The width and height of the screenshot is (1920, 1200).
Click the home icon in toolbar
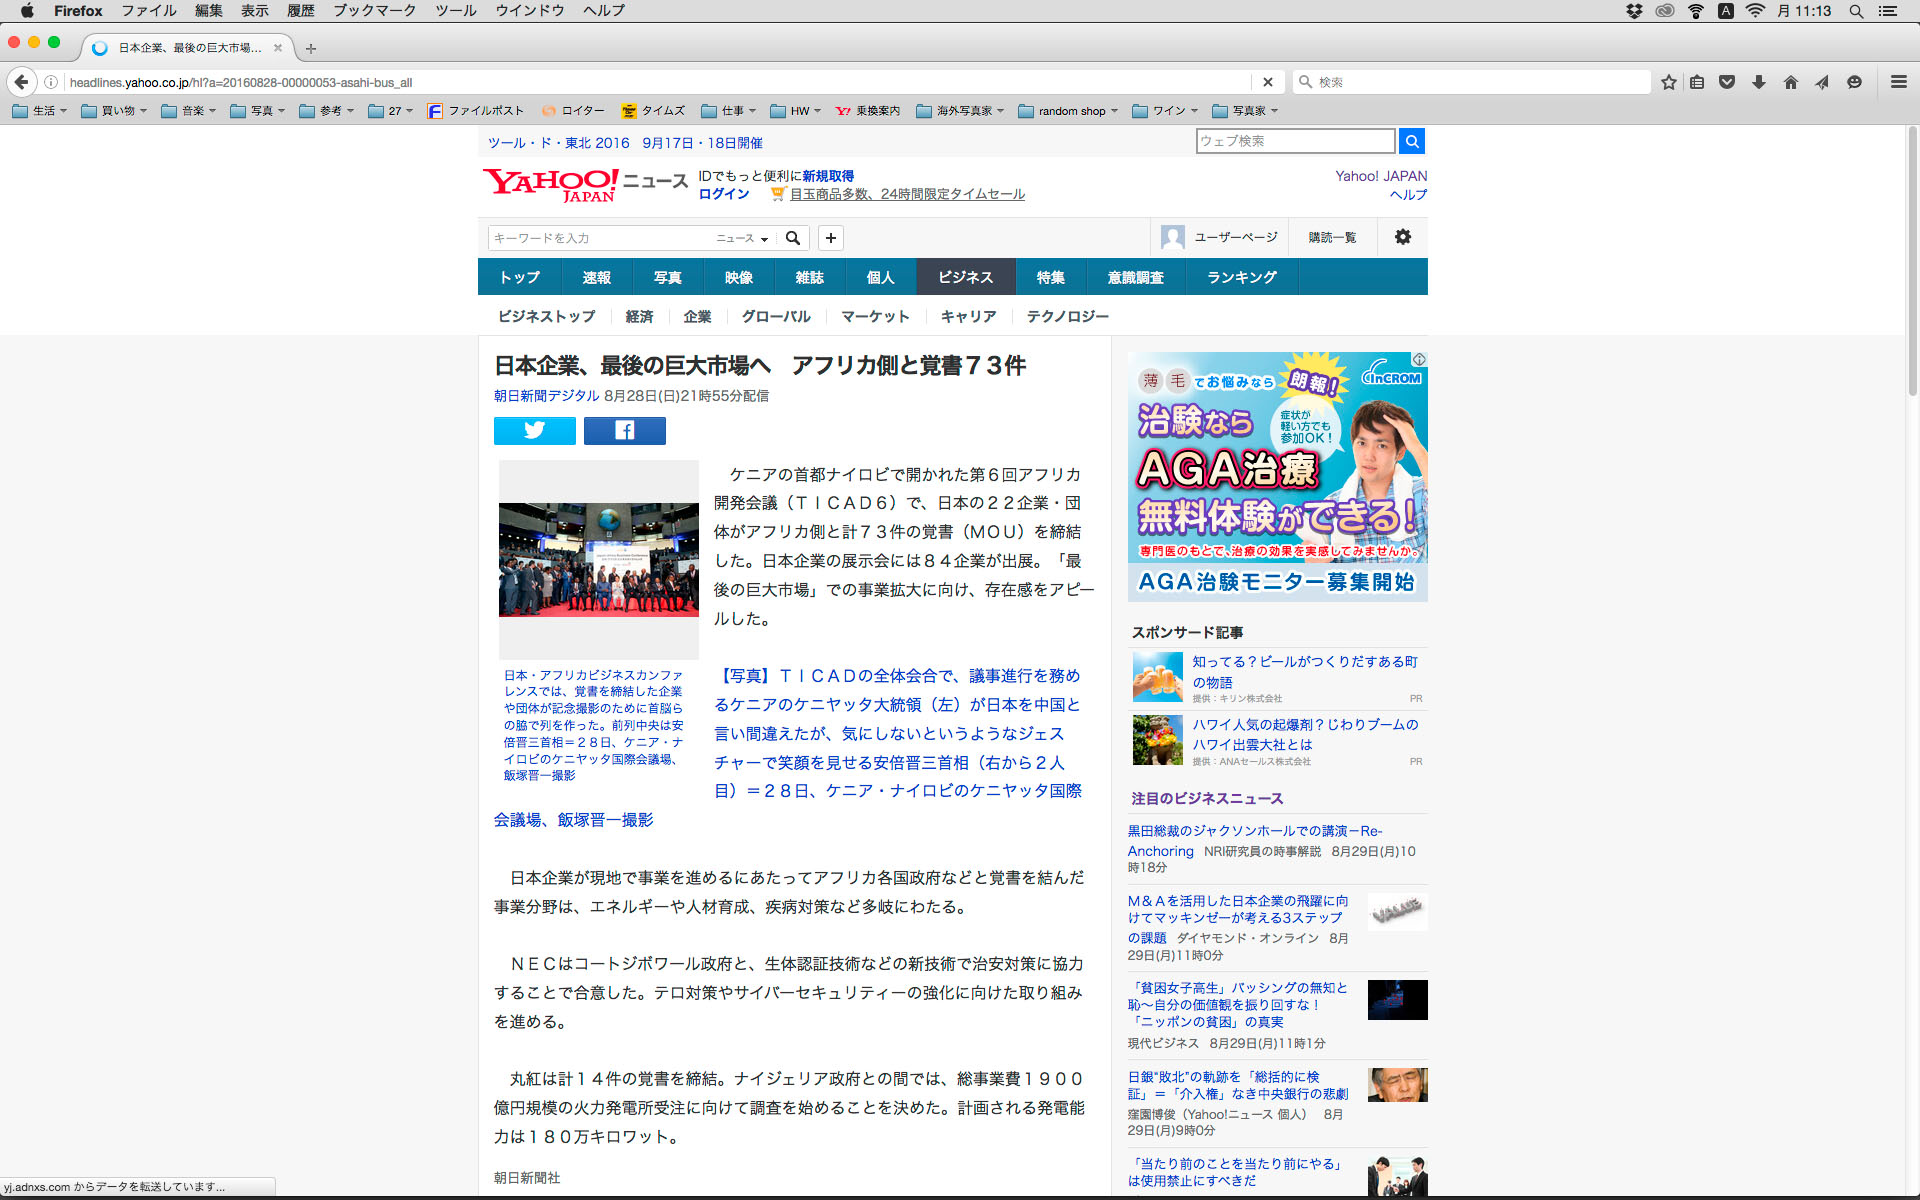click(x=1790, y=82)
